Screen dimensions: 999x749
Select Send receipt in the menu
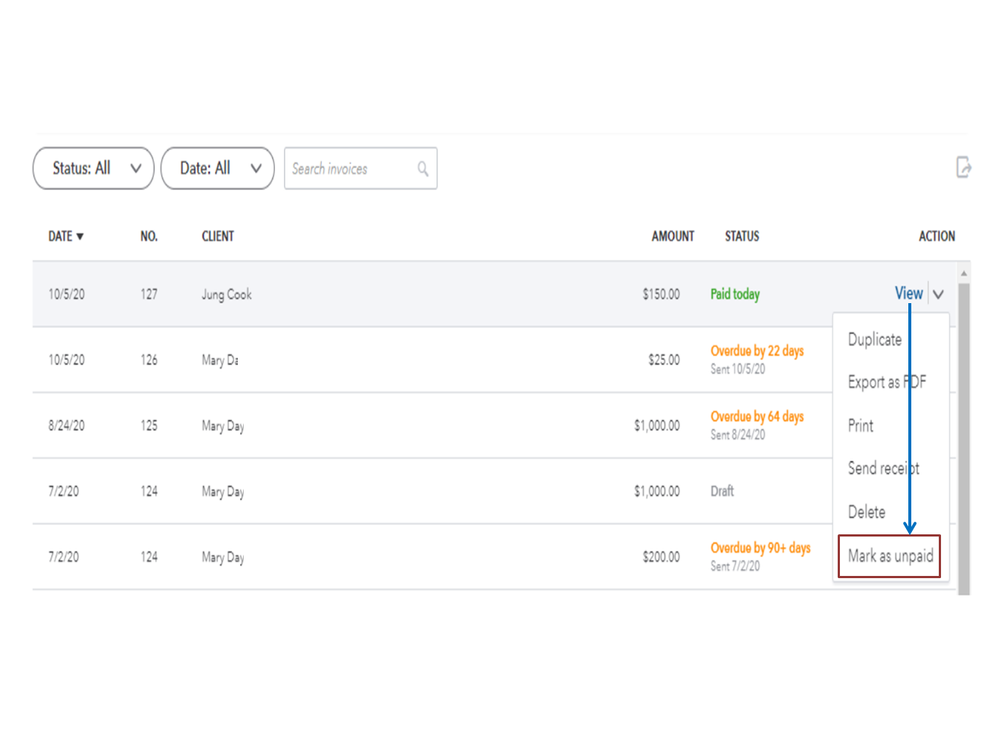[884, 468]
